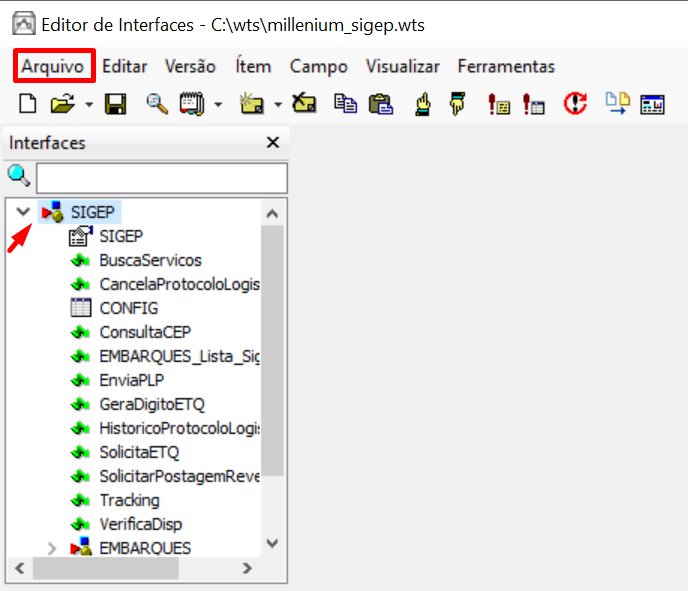
Task: Click the Paste clipboard toolbar icon
Action: pyautogui.click(x=380, y=104)
